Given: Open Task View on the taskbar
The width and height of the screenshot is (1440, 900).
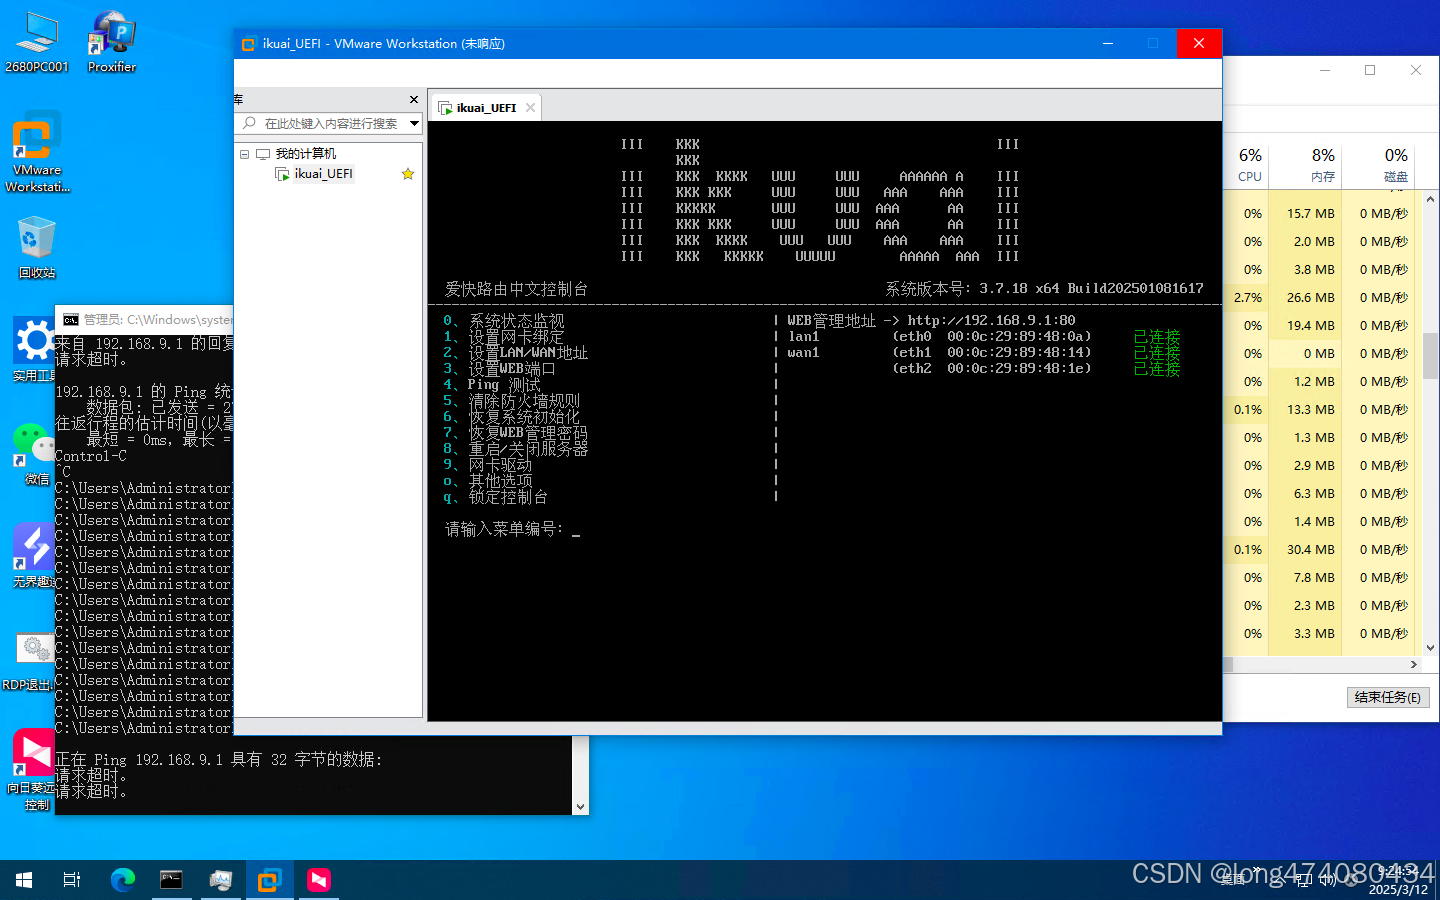Looking at the screenshot, I should pos(72,880).
